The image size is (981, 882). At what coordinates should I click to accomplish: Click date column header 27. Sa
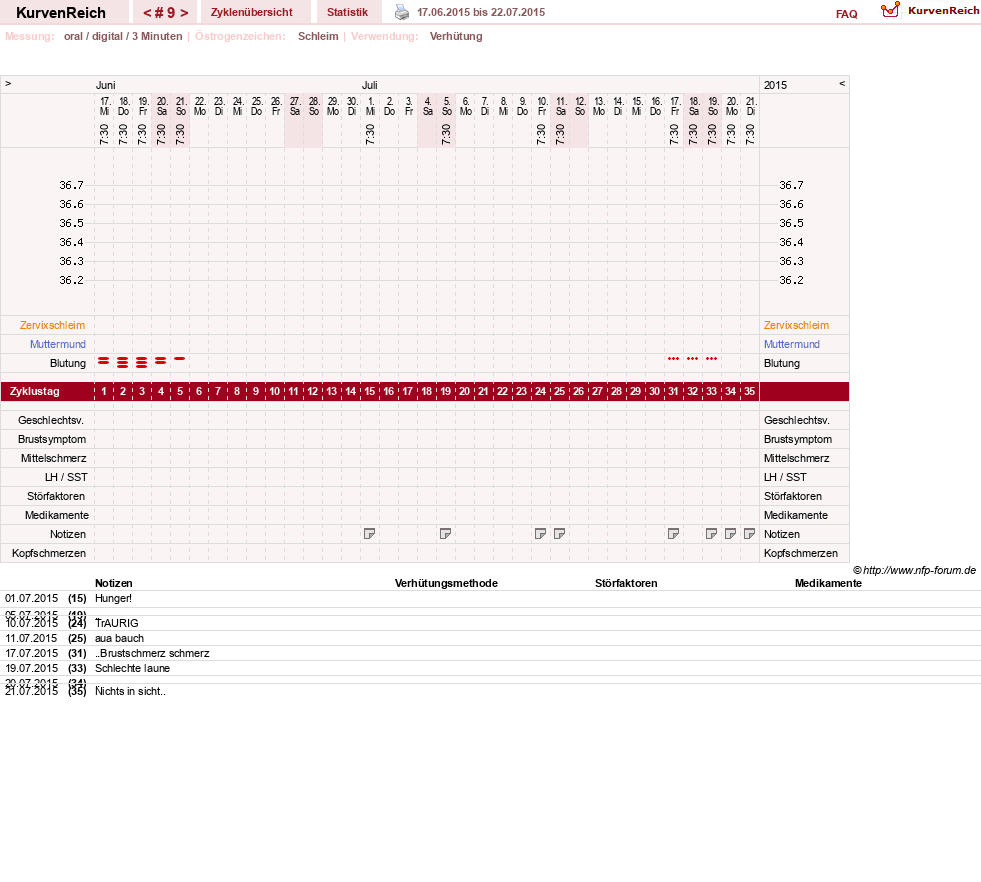pyautogui.click(x=295, y=106)
